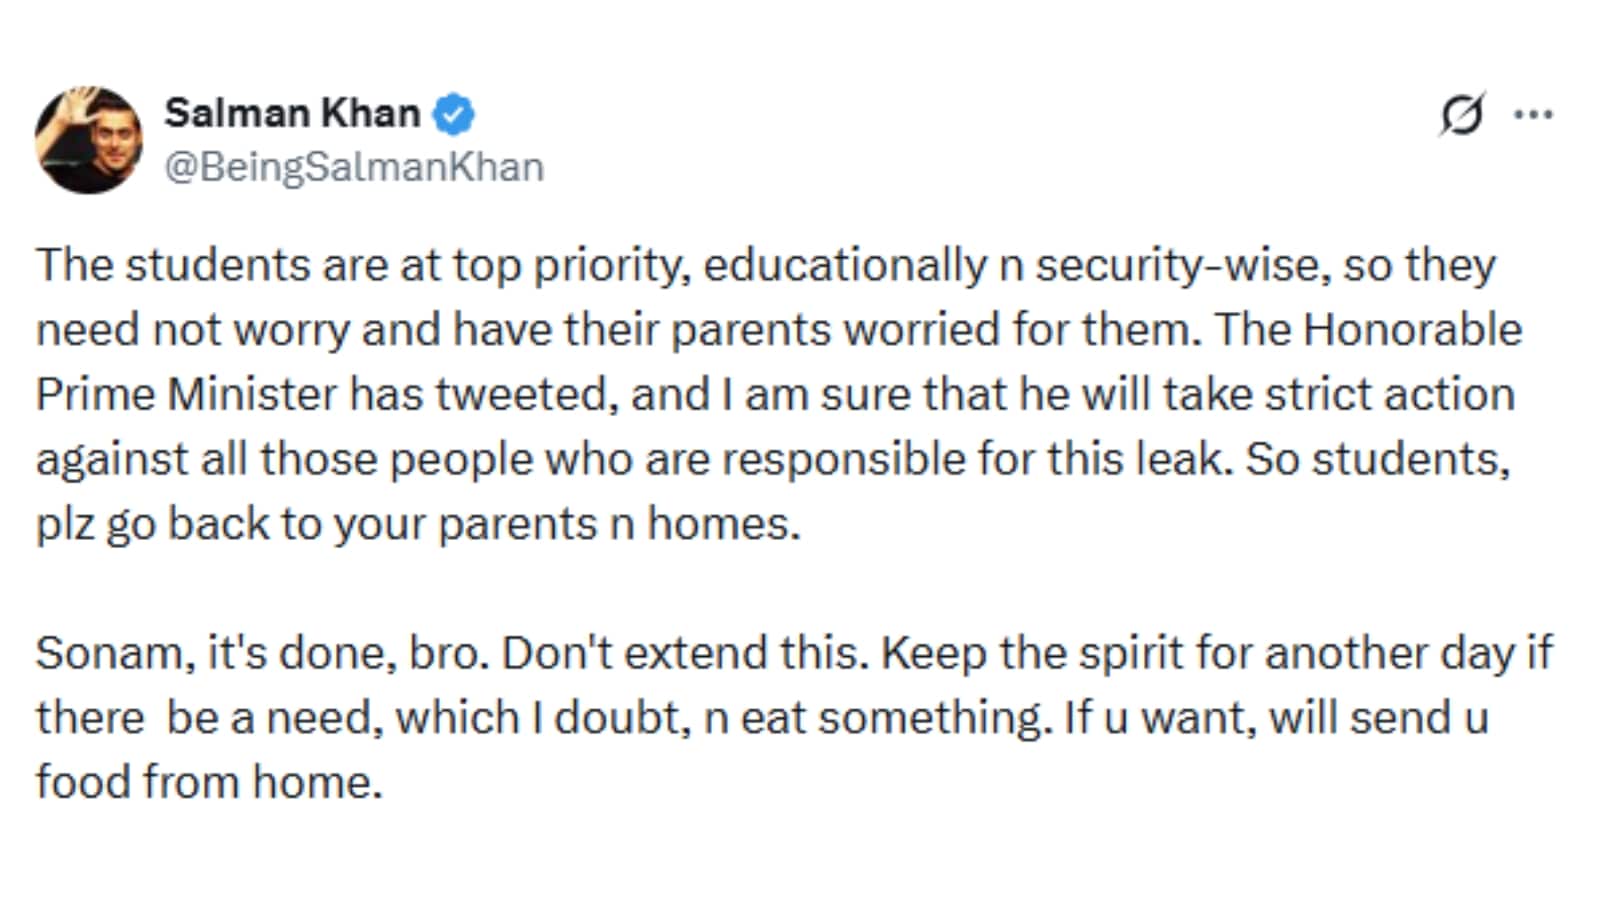Click the blue verified checkmark badge
The height and width of the screenshot is (900, 1600).
(453, 114)
